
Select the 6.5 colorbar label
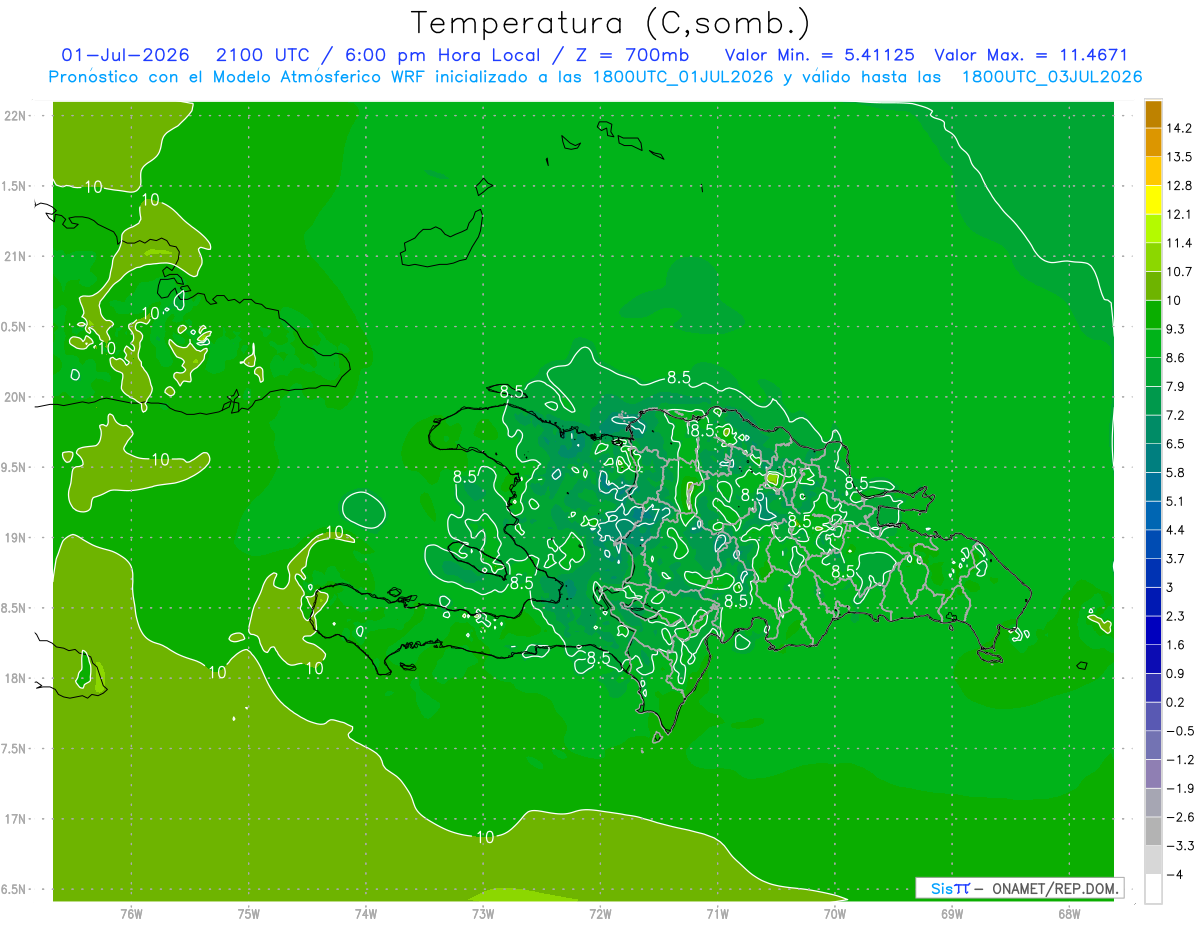(x=1175, y=444)
